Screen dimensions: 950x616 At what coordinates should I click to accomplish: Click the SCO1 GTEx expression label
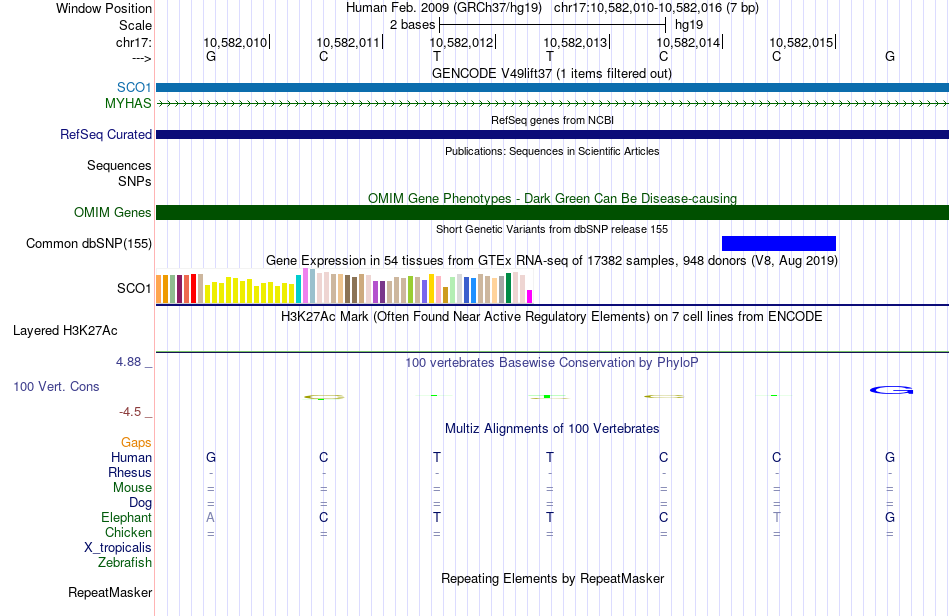click(x=134, y=288)
